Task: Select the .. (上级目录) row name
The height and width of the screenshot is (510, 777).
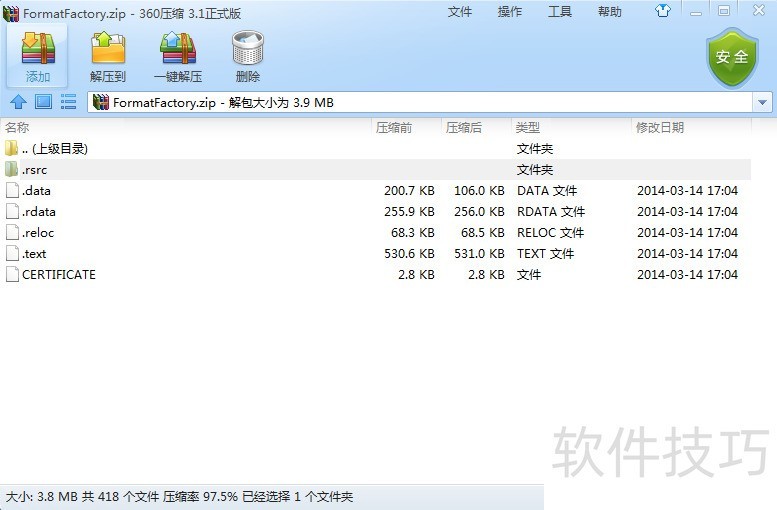Action: click(55, 149)
